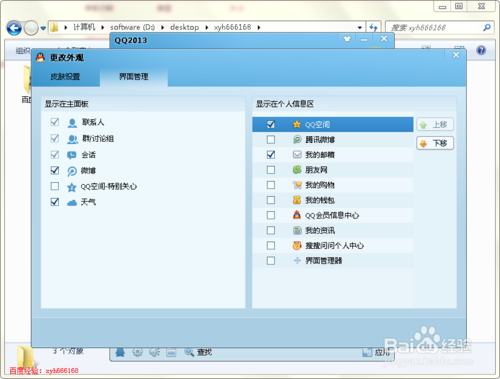Toggle the 会话 checkbox
The image size is (500, 379).
(x=55, y=155)
